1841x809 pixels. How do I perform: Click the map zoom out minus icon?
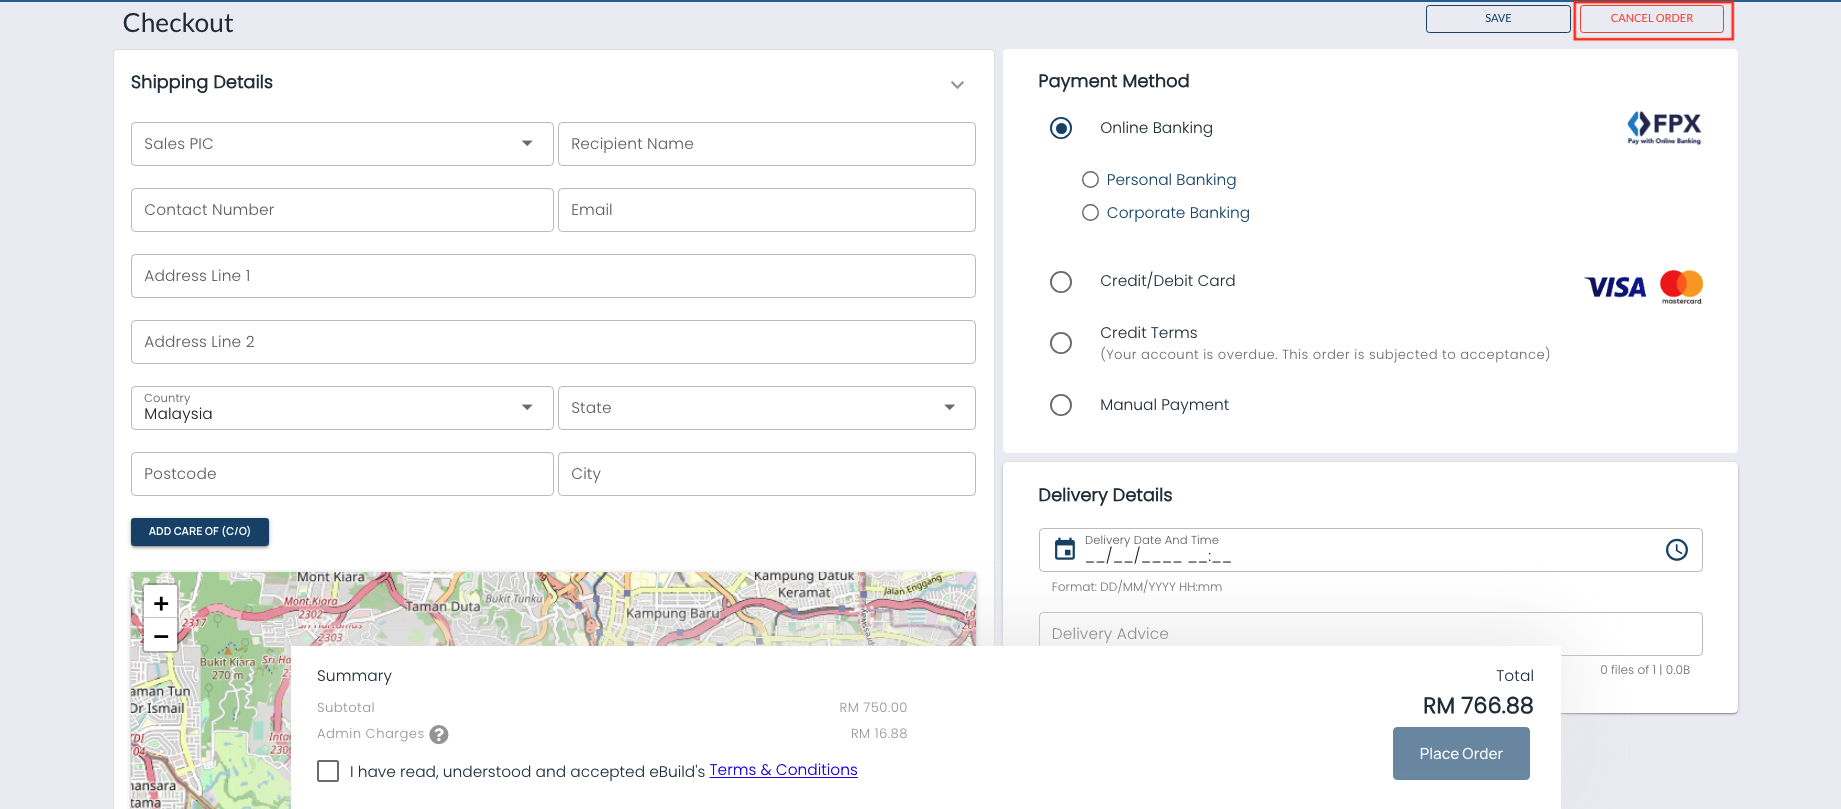pyautogui.click(x=161, y=636)
